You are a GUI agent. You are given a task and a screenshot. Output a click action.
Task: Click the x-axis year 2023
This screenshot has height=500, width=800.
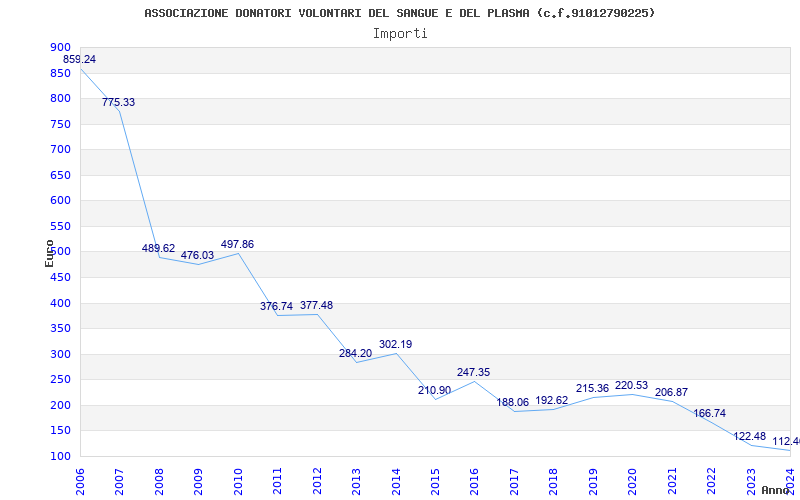click(x=751, y=481)
